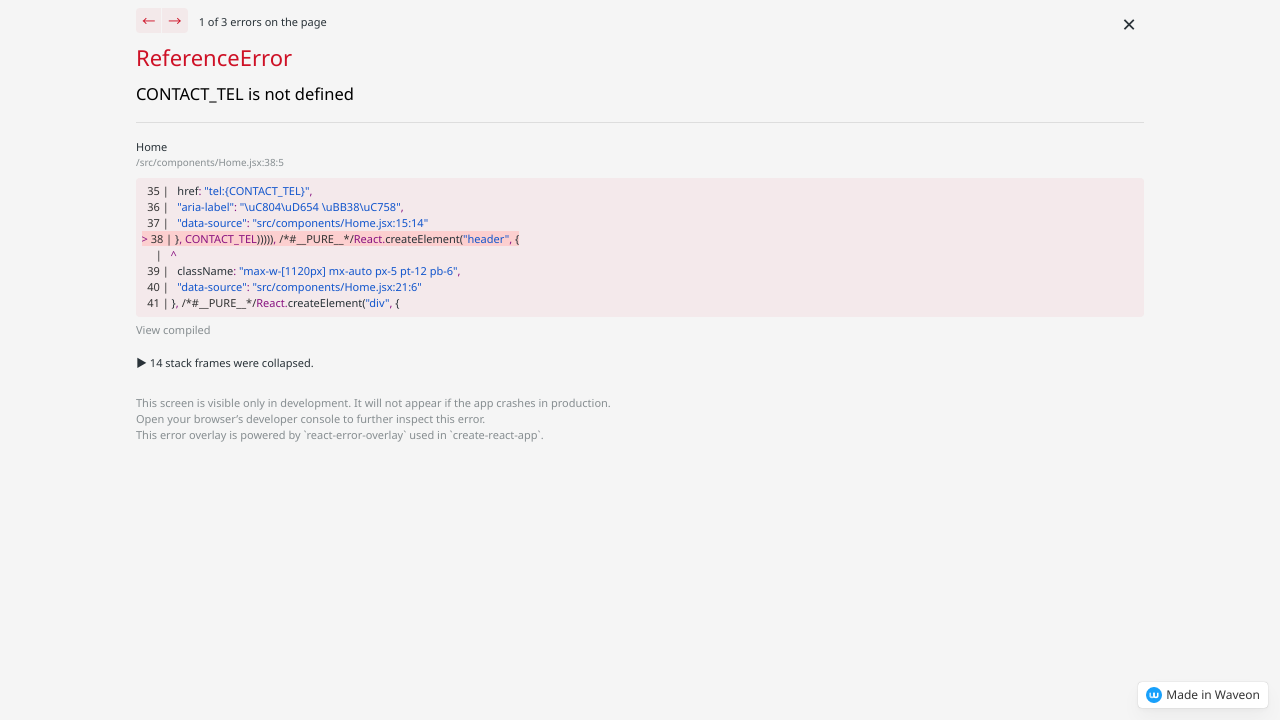The width and height of the screenshot is (1280, 720).
Task: Click code line 35 with href tel
Action: coord(244,191)
